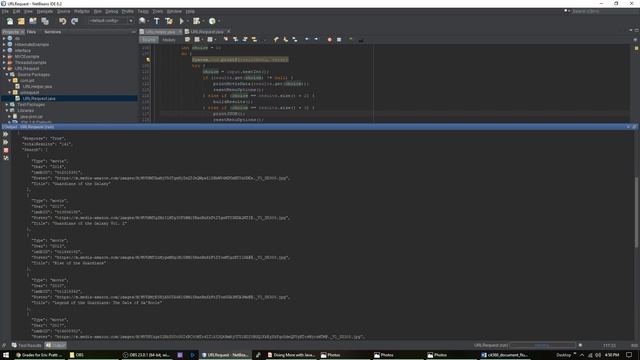The width and height of the screenshot is (640, 360).
Task: Jump to Last Edit in editor toolbar
Action: (187, 40)
